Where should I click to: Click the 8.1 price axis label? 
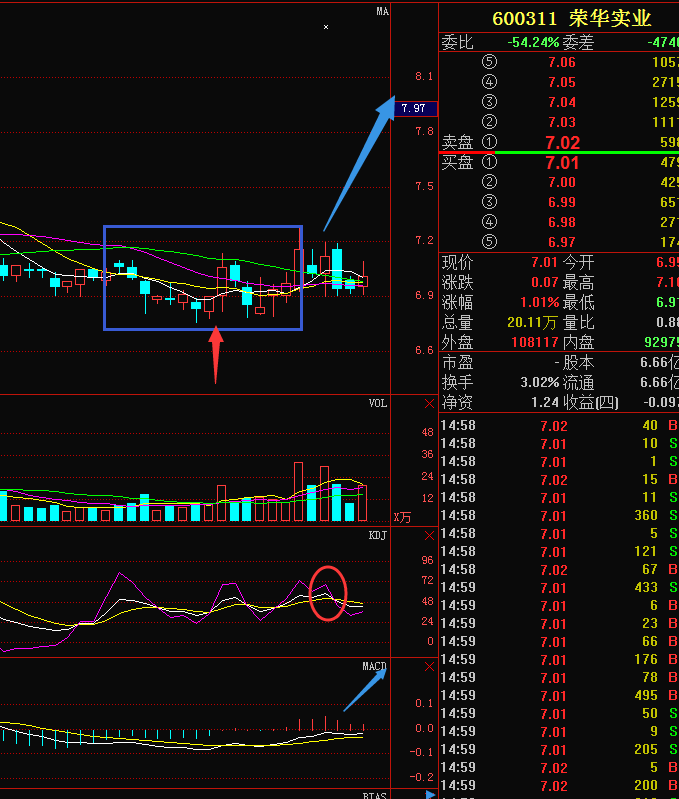point(424,76)
